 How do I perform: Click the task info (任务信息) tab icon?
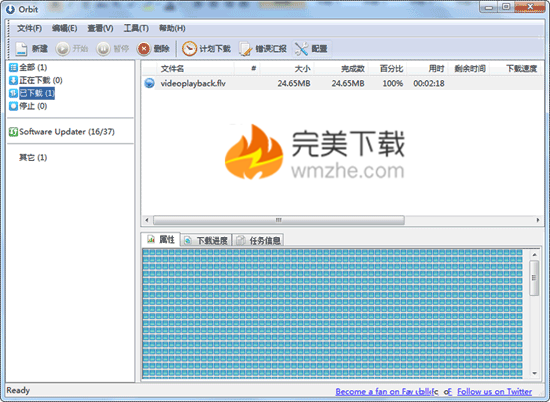pos(241,240)
